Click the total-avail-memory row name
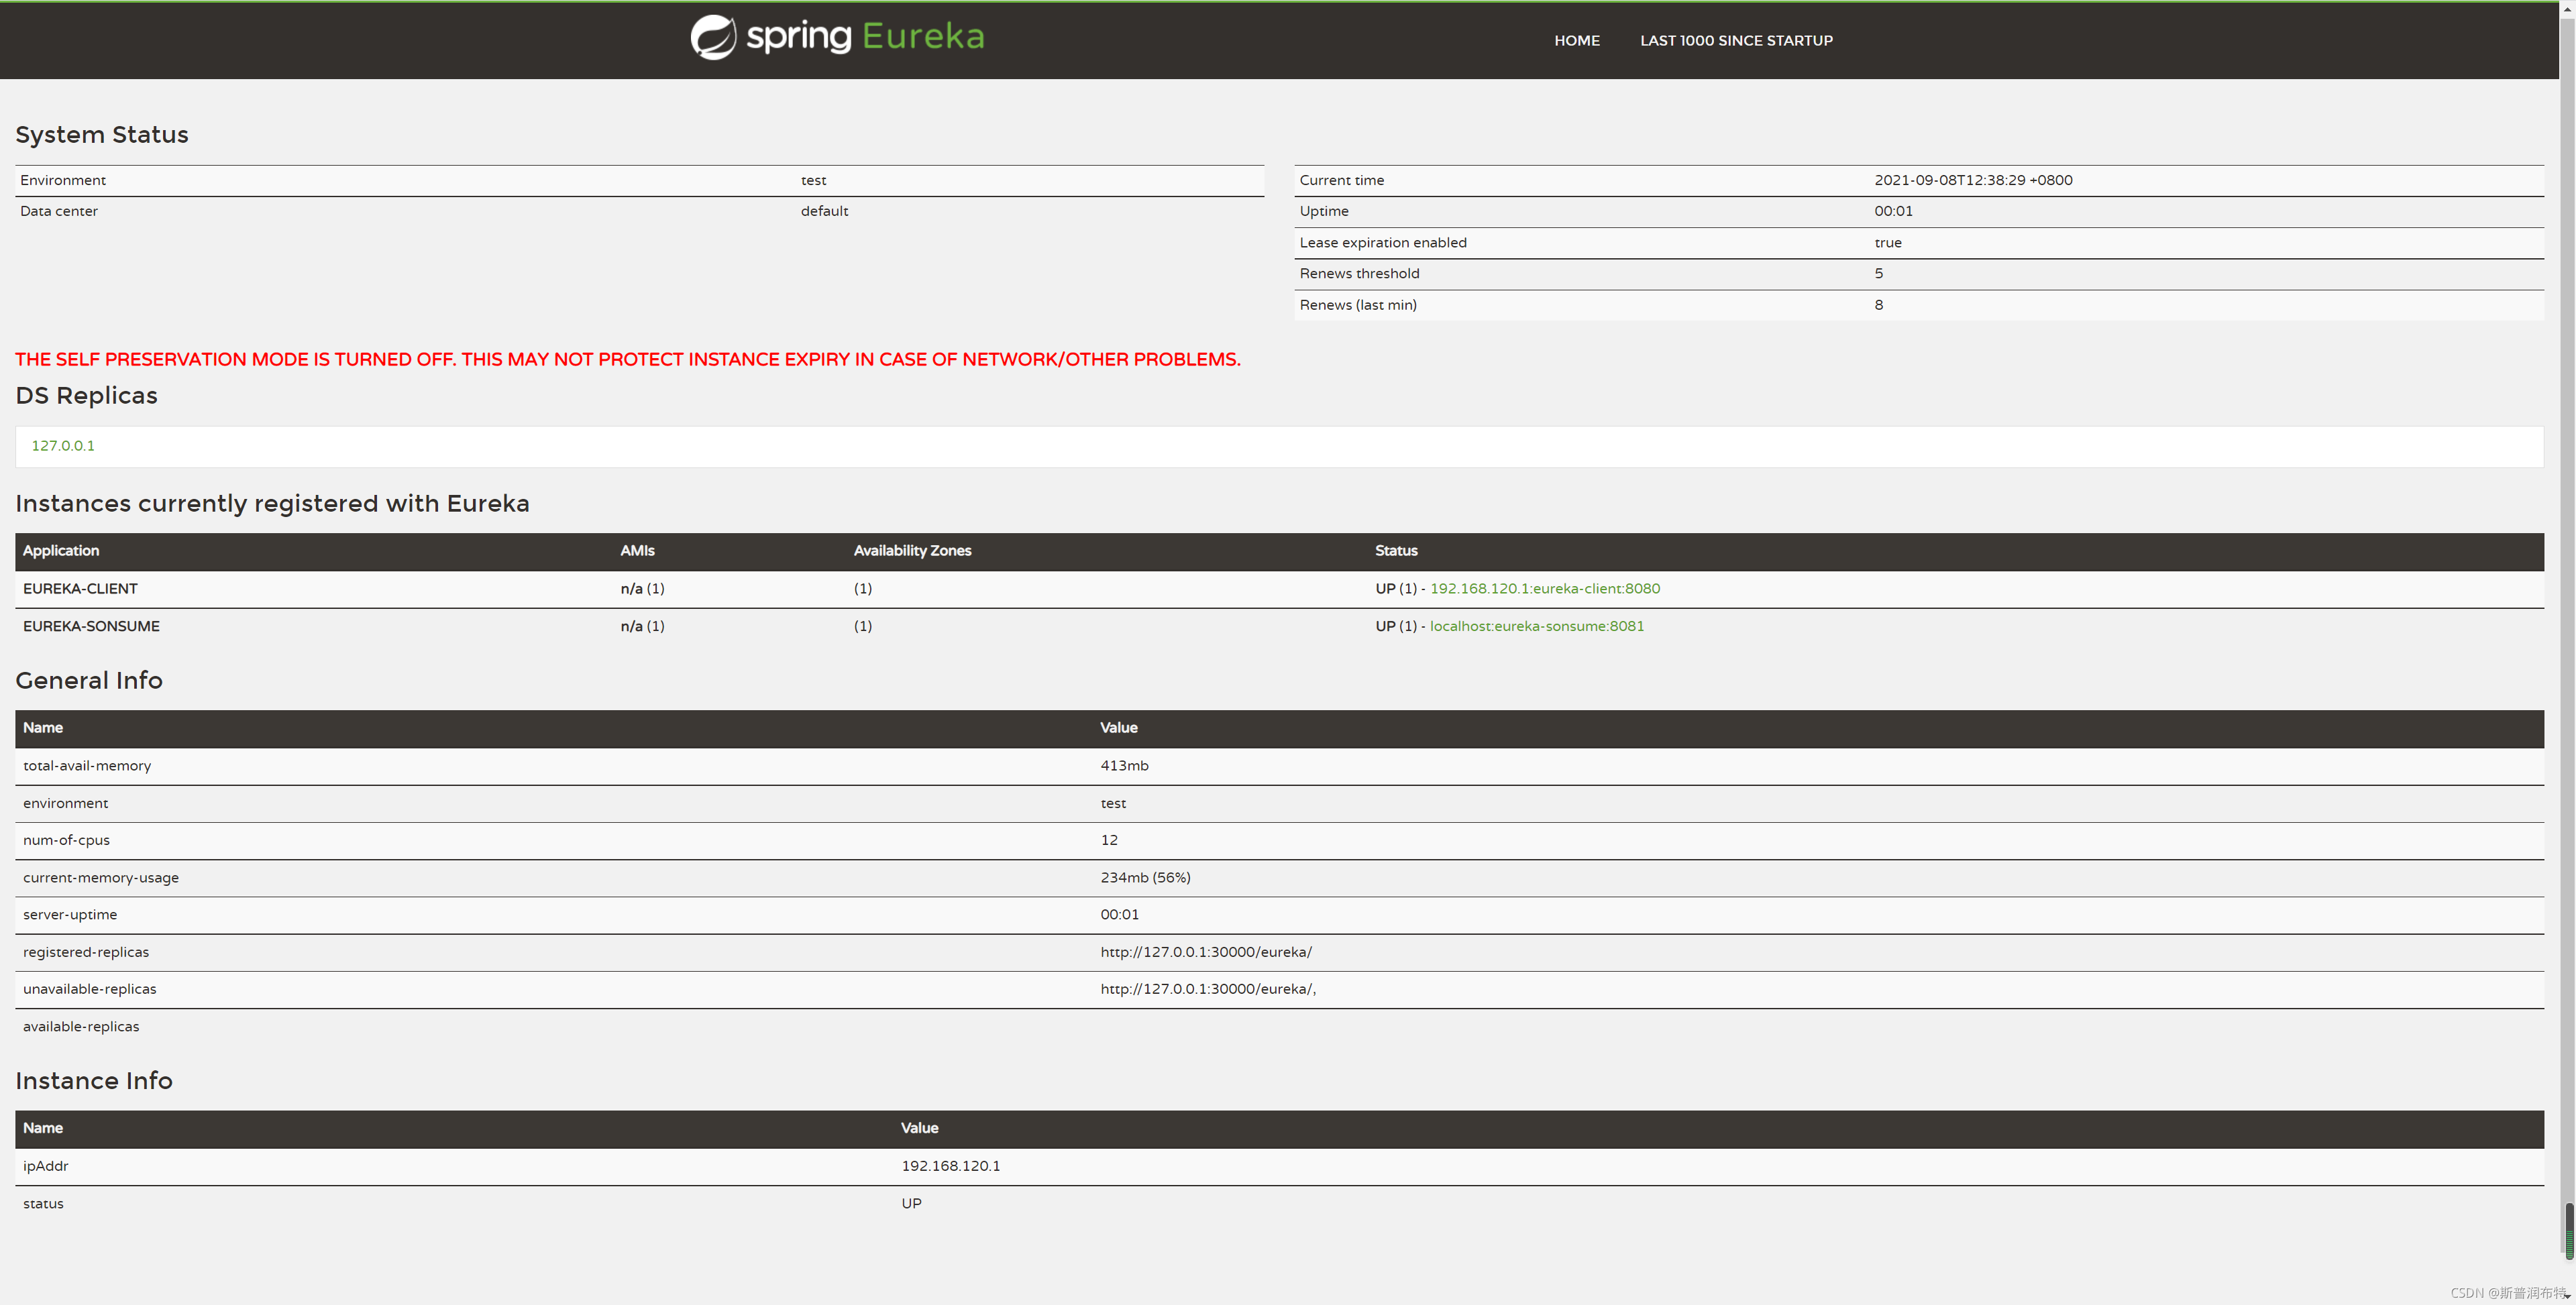This screenshot has height=1305, width=2576. [87, 766]
